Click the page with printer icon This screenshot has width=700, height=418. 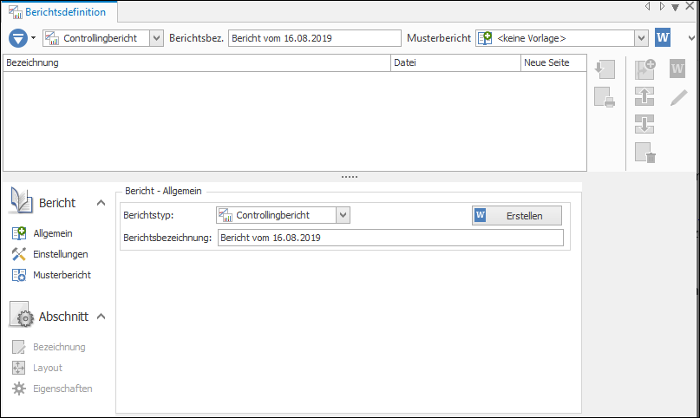605,97
